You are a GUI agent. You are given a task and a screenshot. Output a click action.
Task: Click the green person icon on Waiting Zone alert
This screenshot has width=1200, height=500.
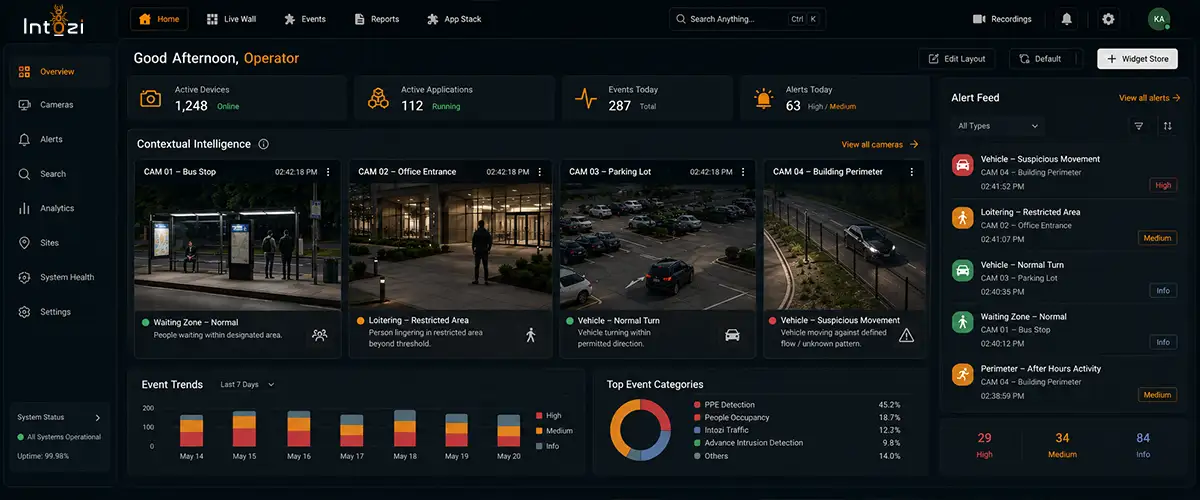962,322
